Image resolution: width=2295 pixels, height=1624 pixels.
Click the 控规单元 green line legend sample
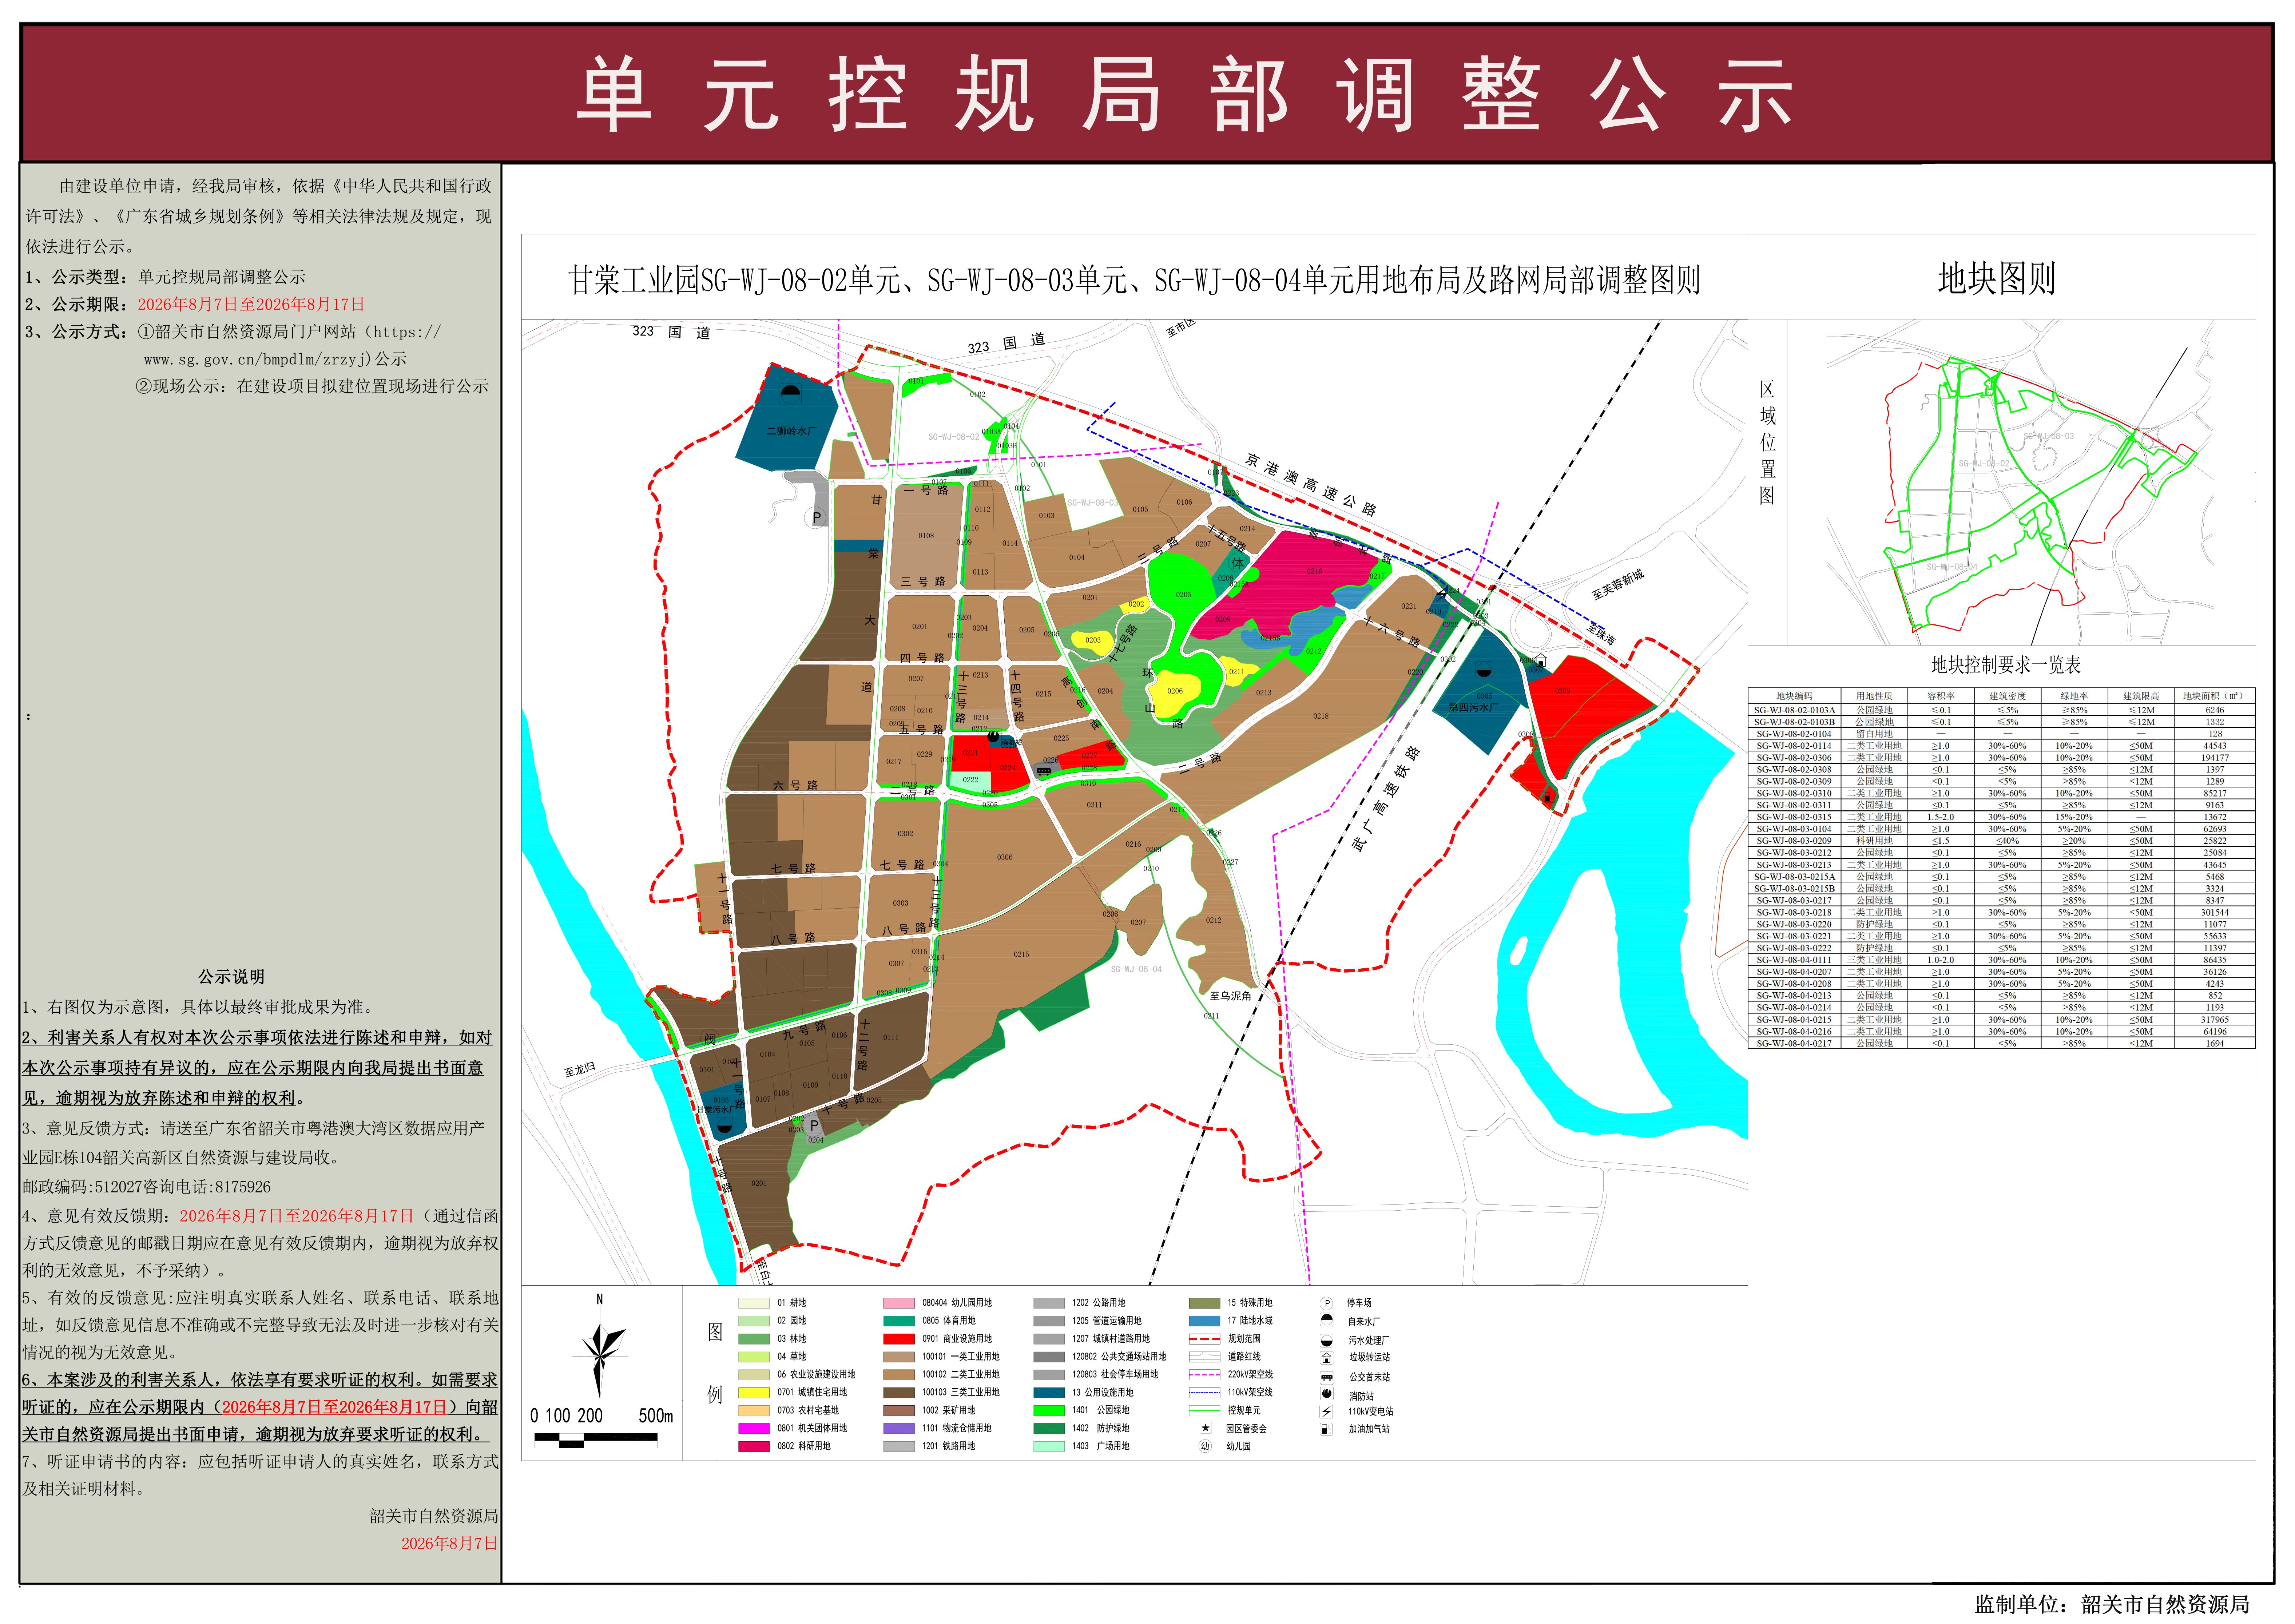pyautogui.click(x=1205, y=1411)
